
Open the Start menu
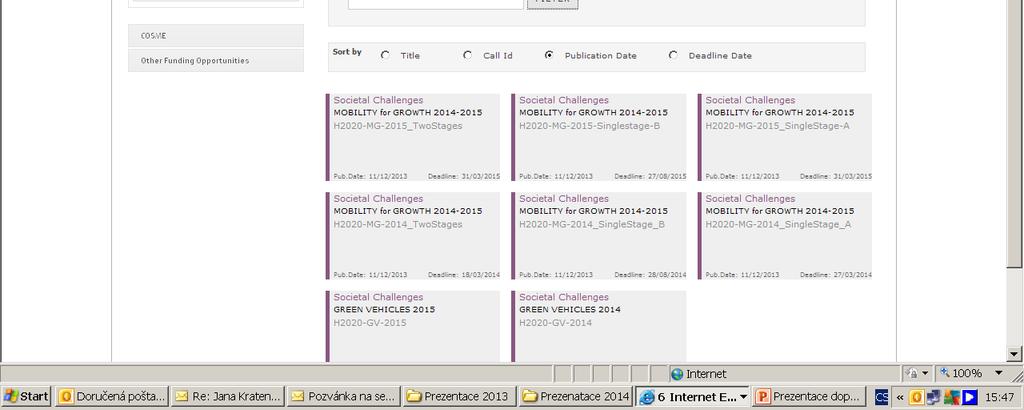point(26,396)
